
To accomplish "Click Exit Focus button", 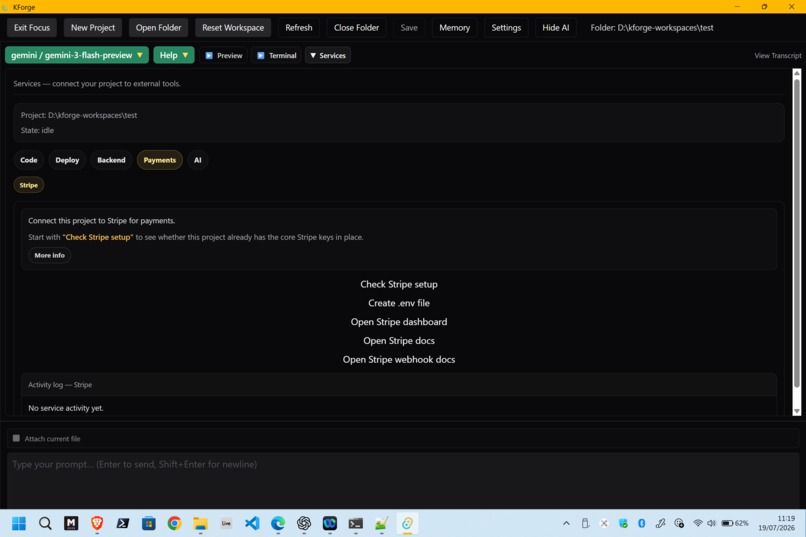I will (32, 28).
